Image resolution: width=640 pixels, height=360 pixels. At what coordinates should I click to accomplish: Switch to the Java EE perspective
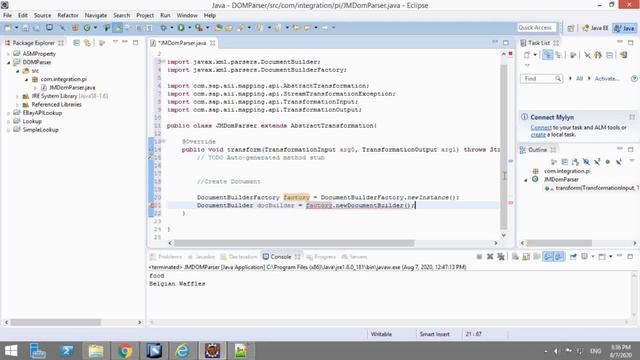pyautogui.click(x=596, y=28)
